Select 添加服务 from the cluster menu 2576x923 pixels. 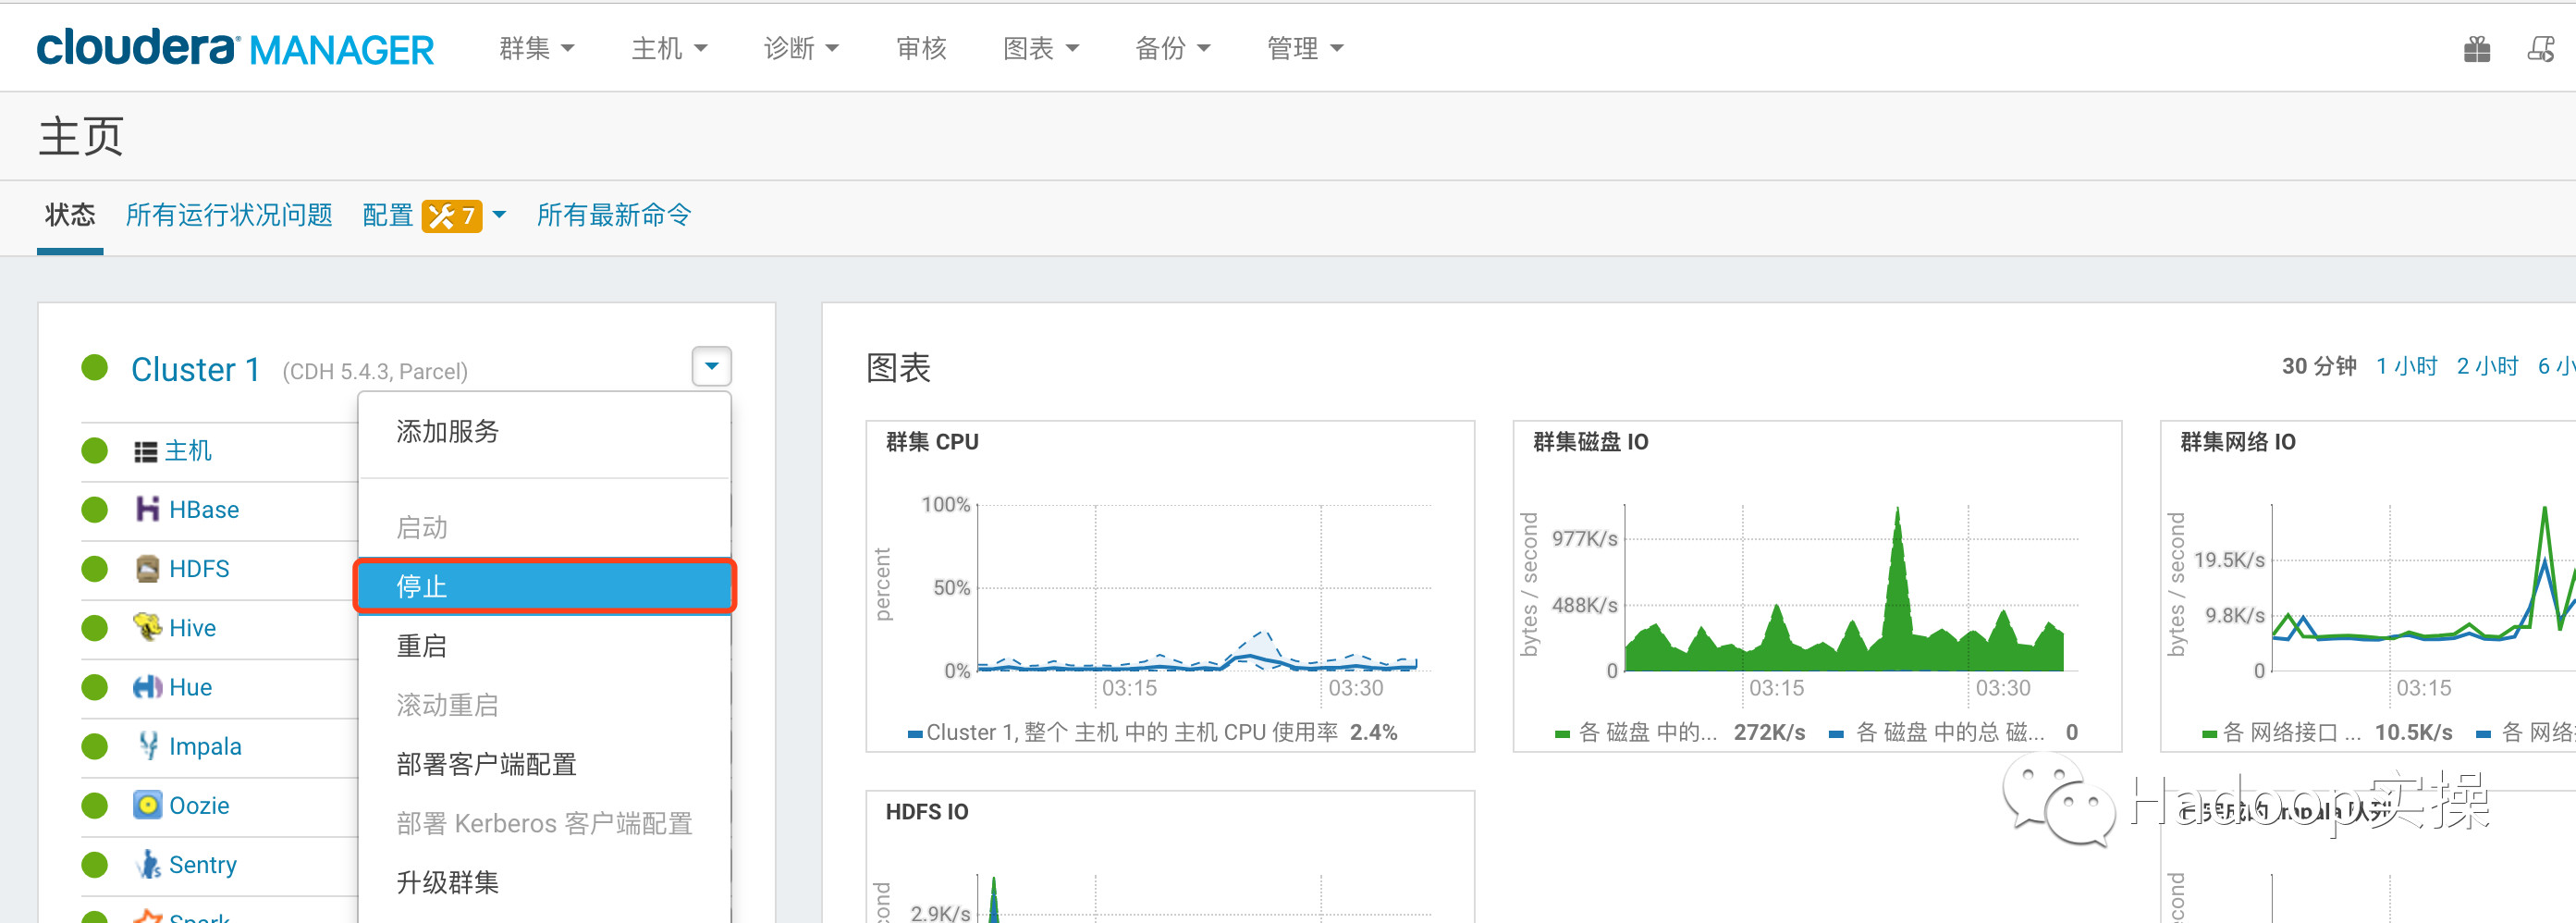click(545, 431)
